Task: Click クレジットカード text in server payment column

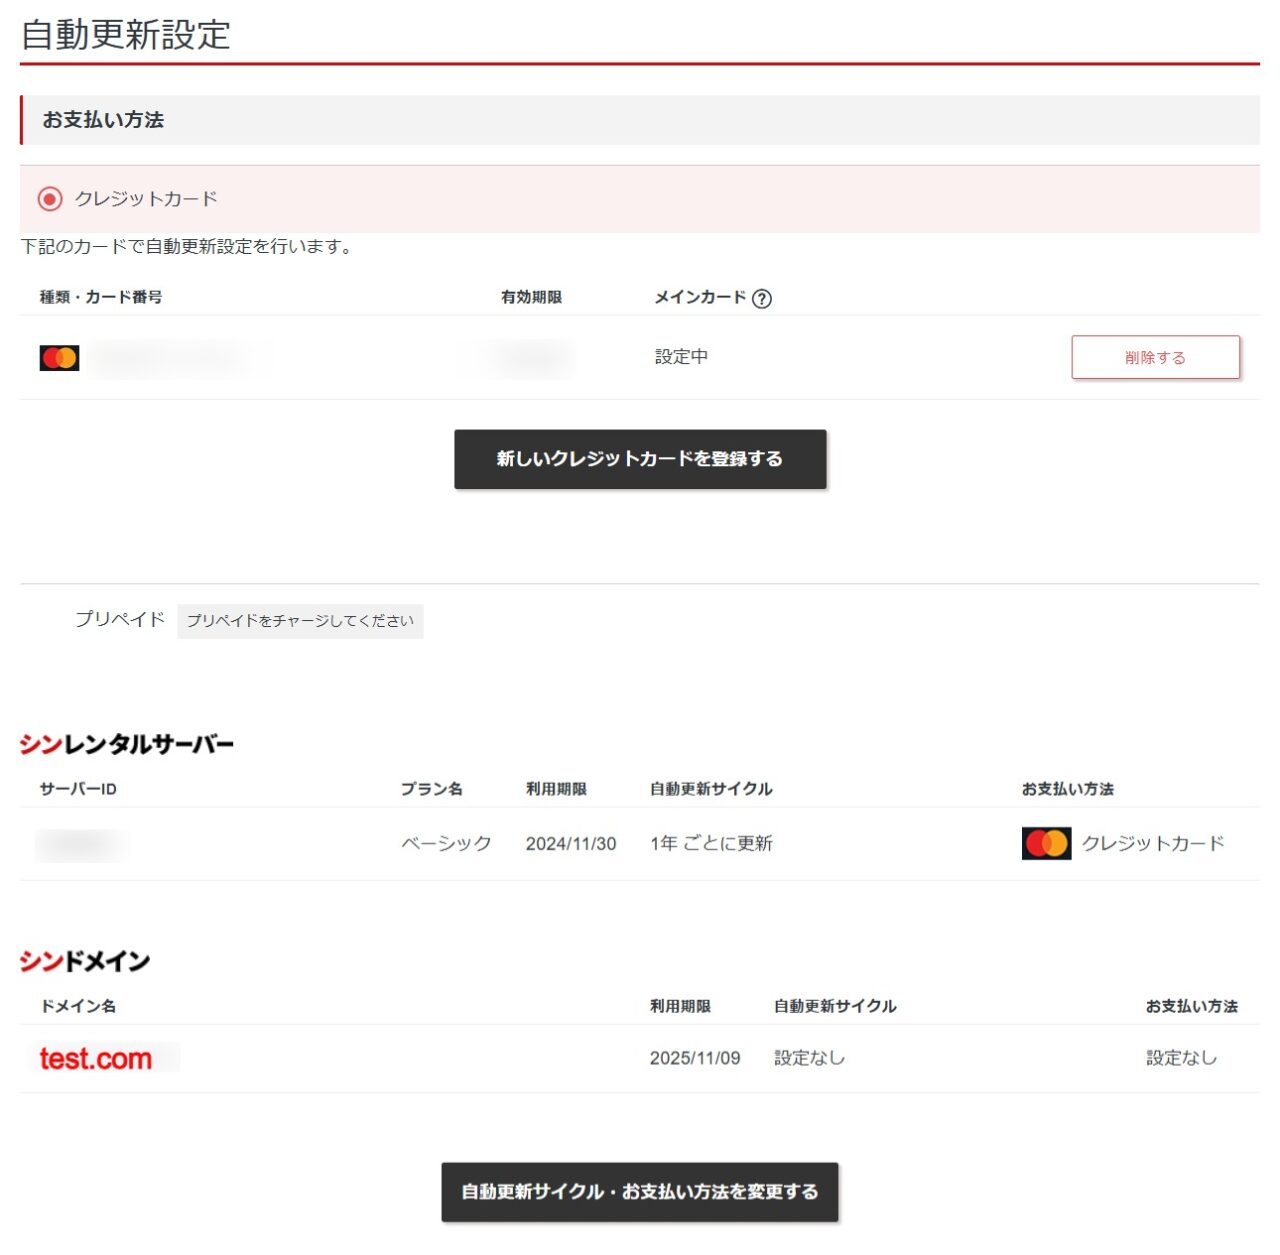Action: coord(1153,843)
